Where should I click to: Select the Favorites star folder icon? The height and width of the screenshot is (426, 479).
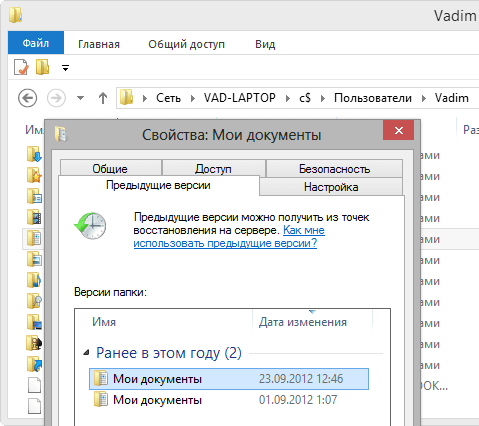34,175
